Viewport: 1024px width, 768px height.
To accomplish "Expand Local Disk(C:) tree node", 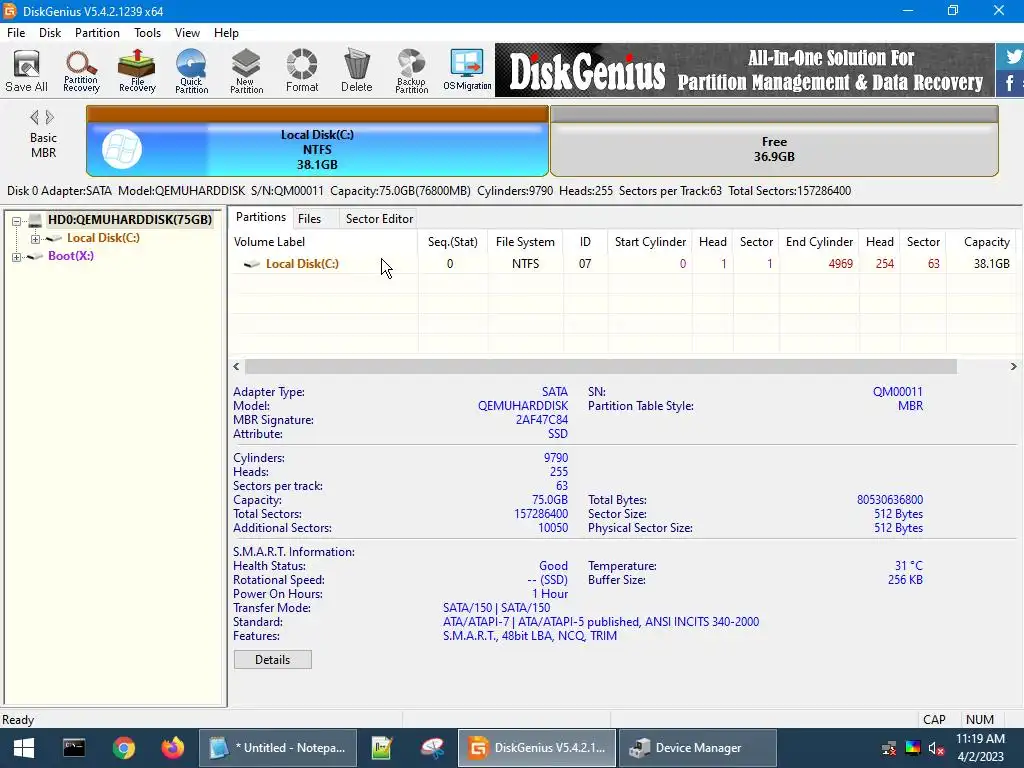I will point(35,239).
